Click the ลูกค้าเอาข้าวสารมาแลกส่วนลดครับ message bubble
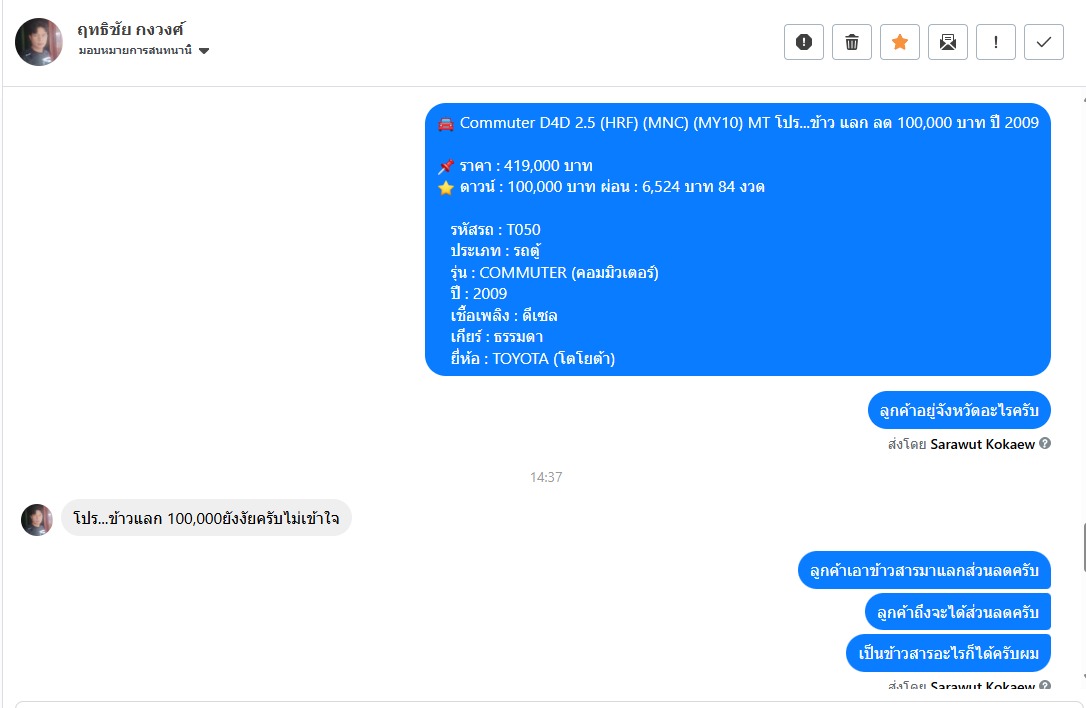This screenshot has width=1086, height=708. pyautogui.click(x=924, y=570)
